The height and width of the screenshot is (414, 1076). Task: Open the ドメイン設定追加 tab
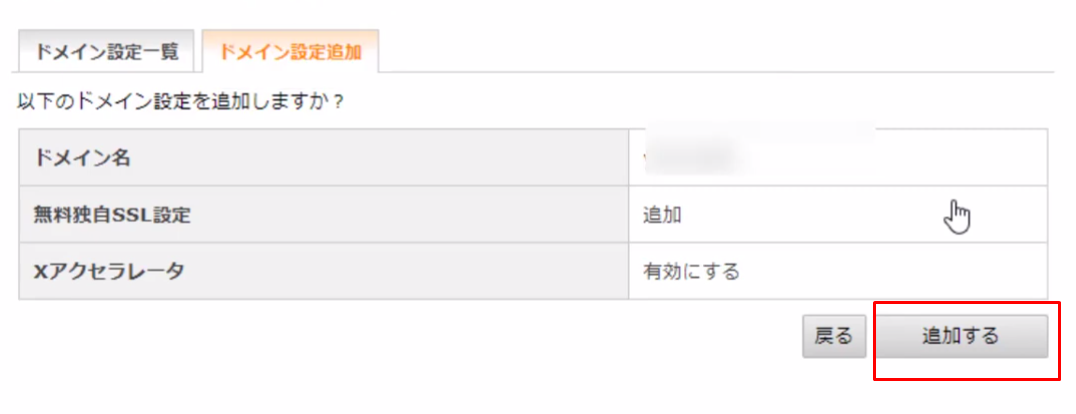click(290, 51)
